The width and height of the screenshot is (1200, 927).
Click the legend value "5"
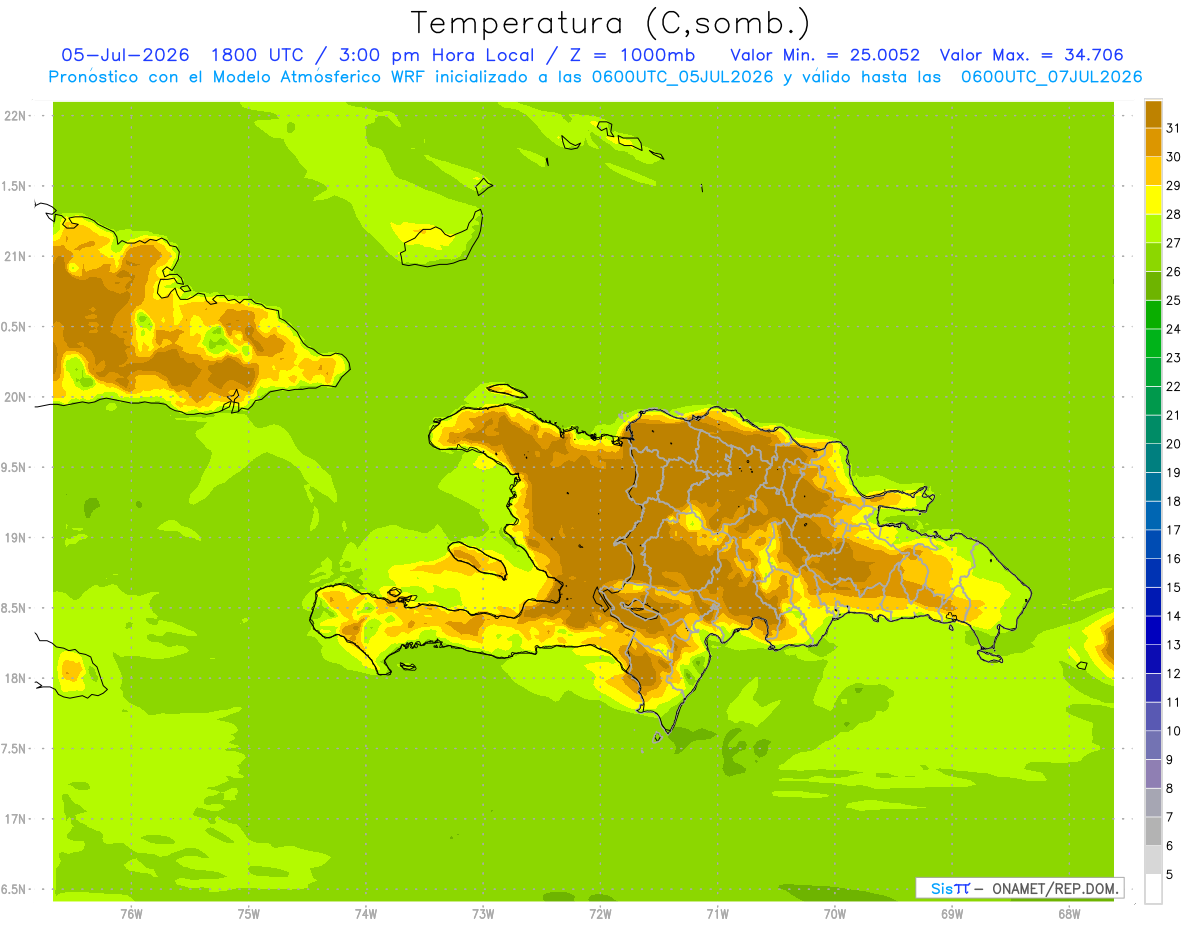tap(1170, 875)
